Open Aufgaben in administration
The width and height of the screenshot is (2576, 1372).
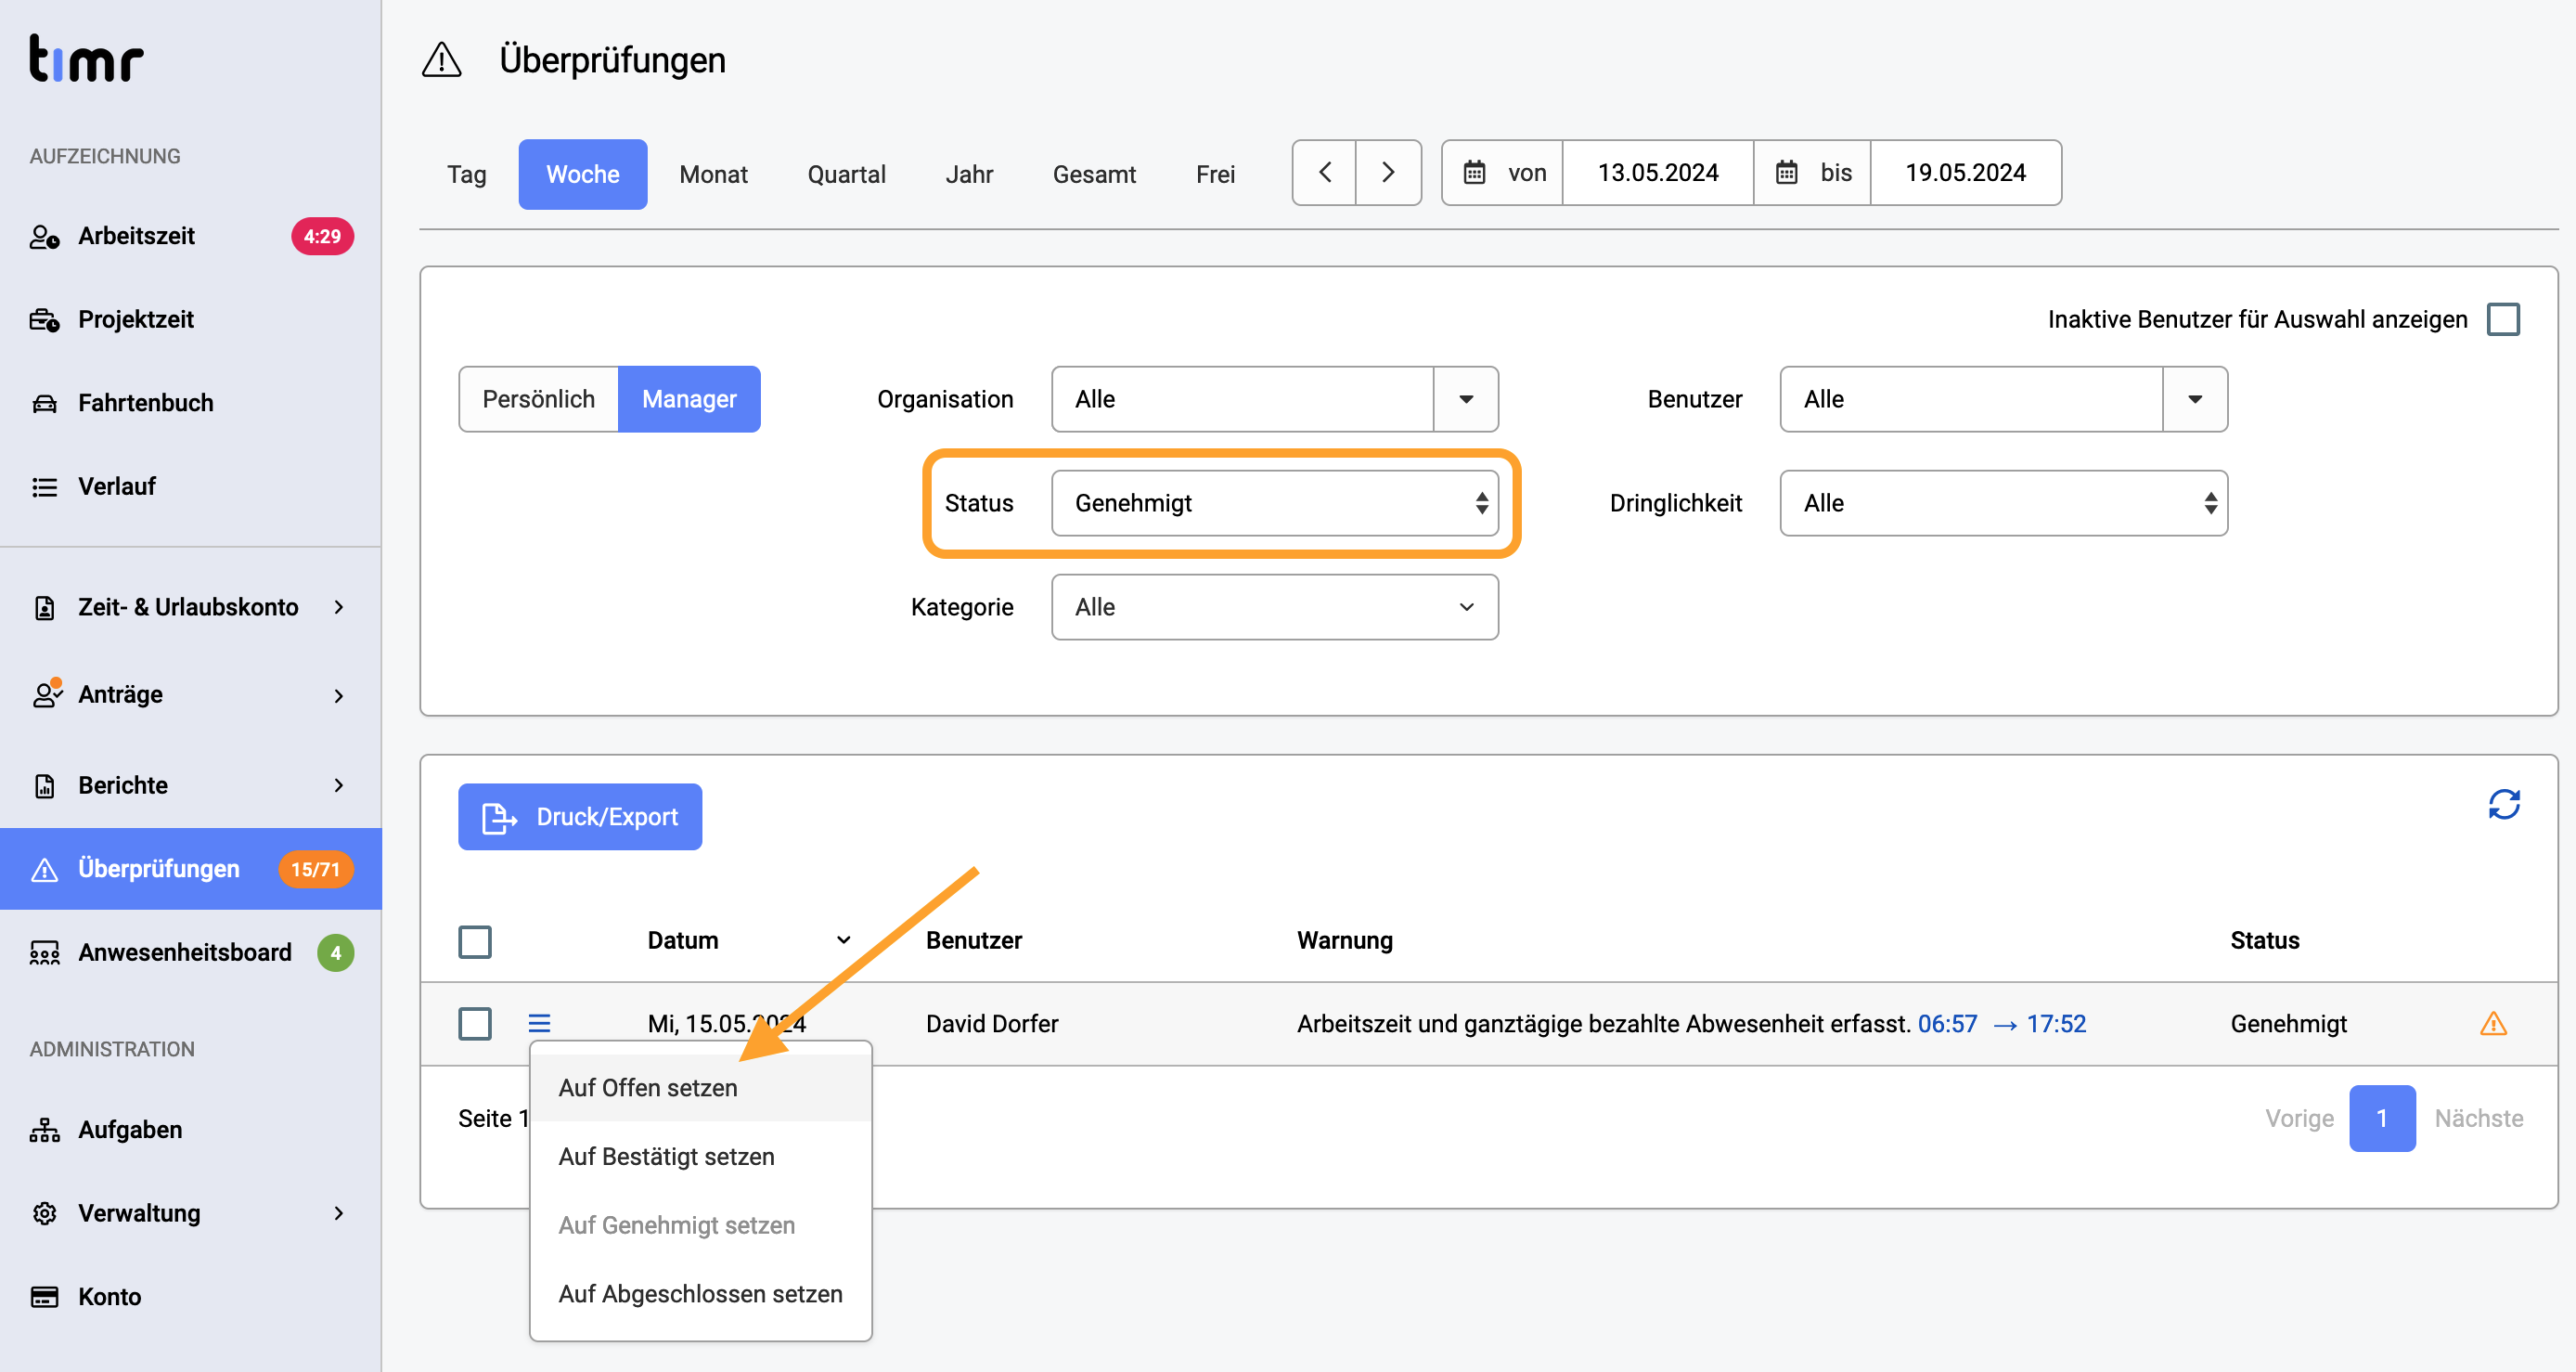[130, 1129]
